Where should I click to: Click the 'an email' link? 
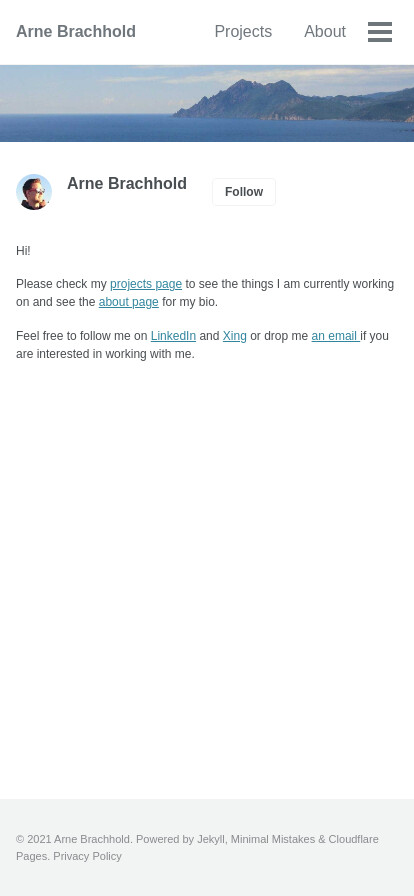[336, 336]
